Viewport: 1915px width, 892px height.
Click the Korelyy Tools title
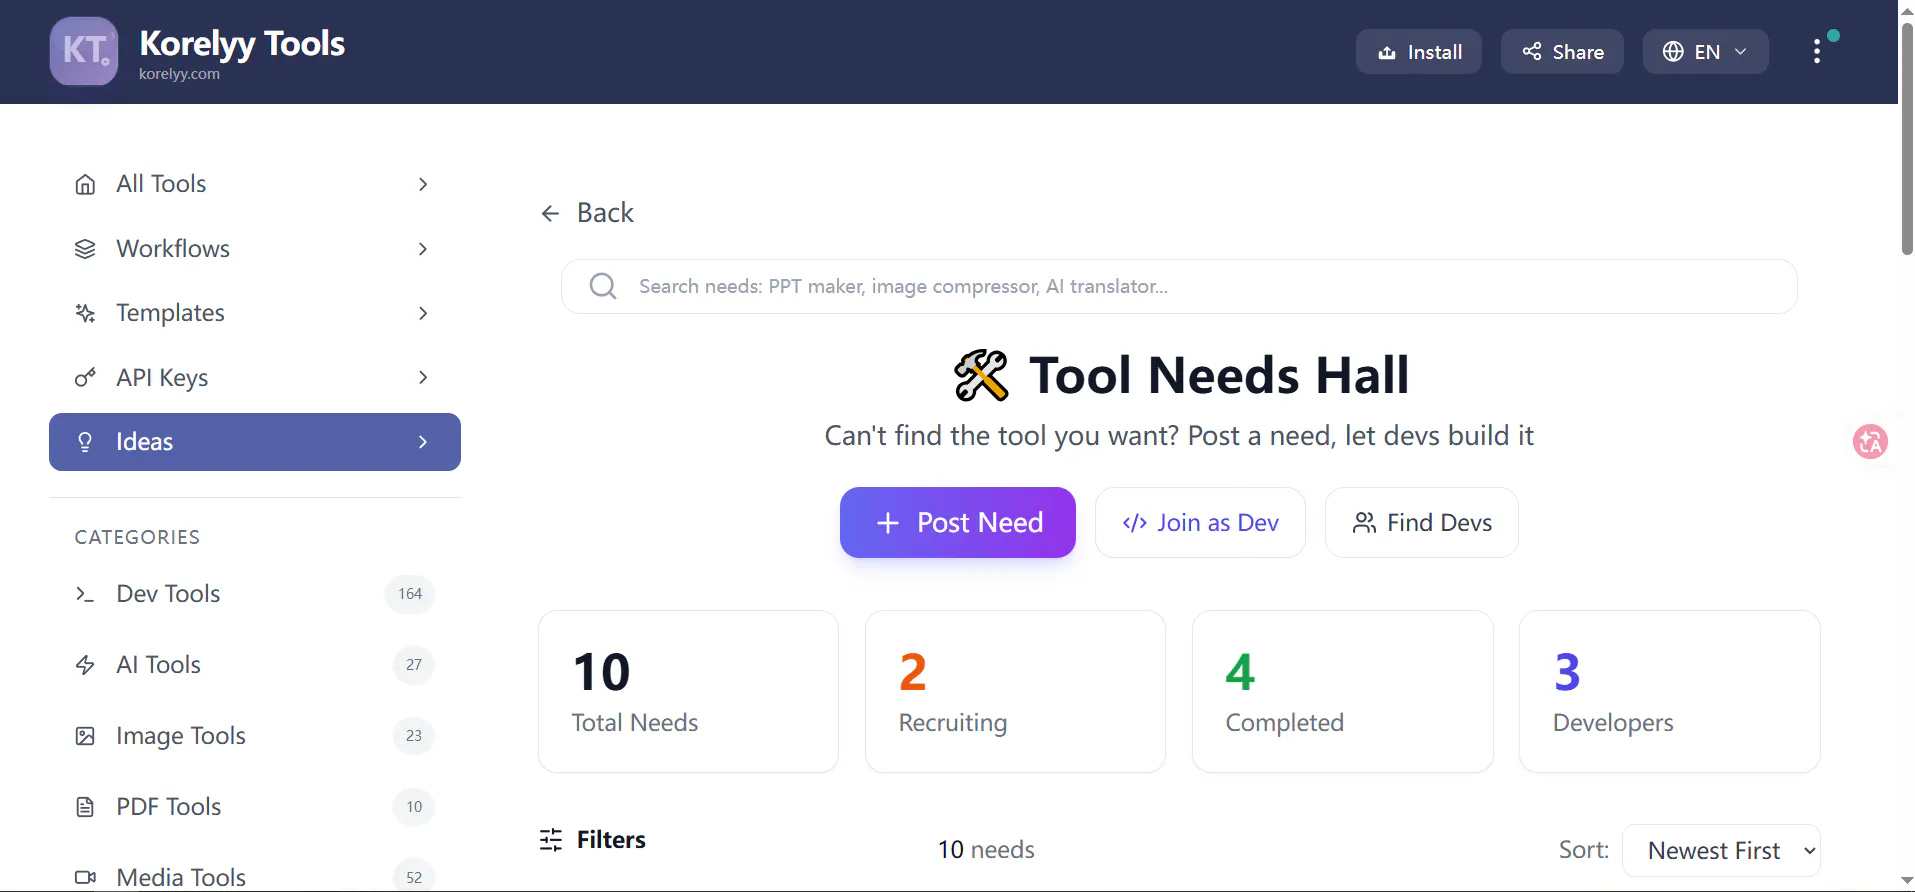(x=242, y=43)
